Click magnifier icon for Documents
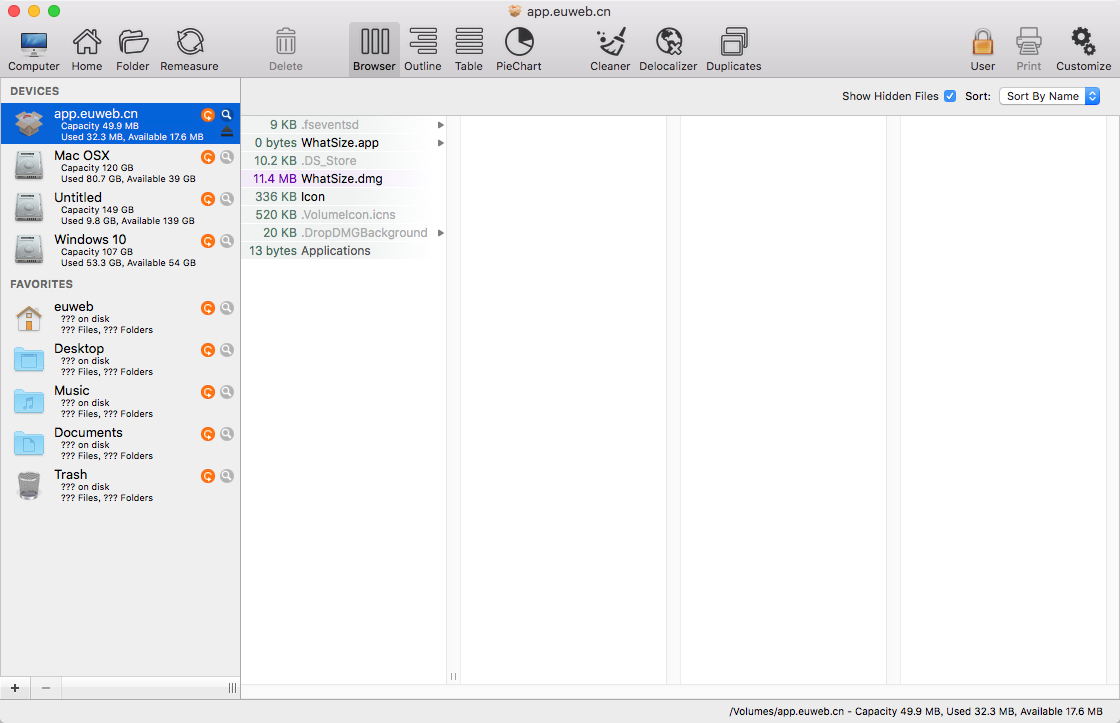Viewport: 1120px width, 723px height. (226, 434)
